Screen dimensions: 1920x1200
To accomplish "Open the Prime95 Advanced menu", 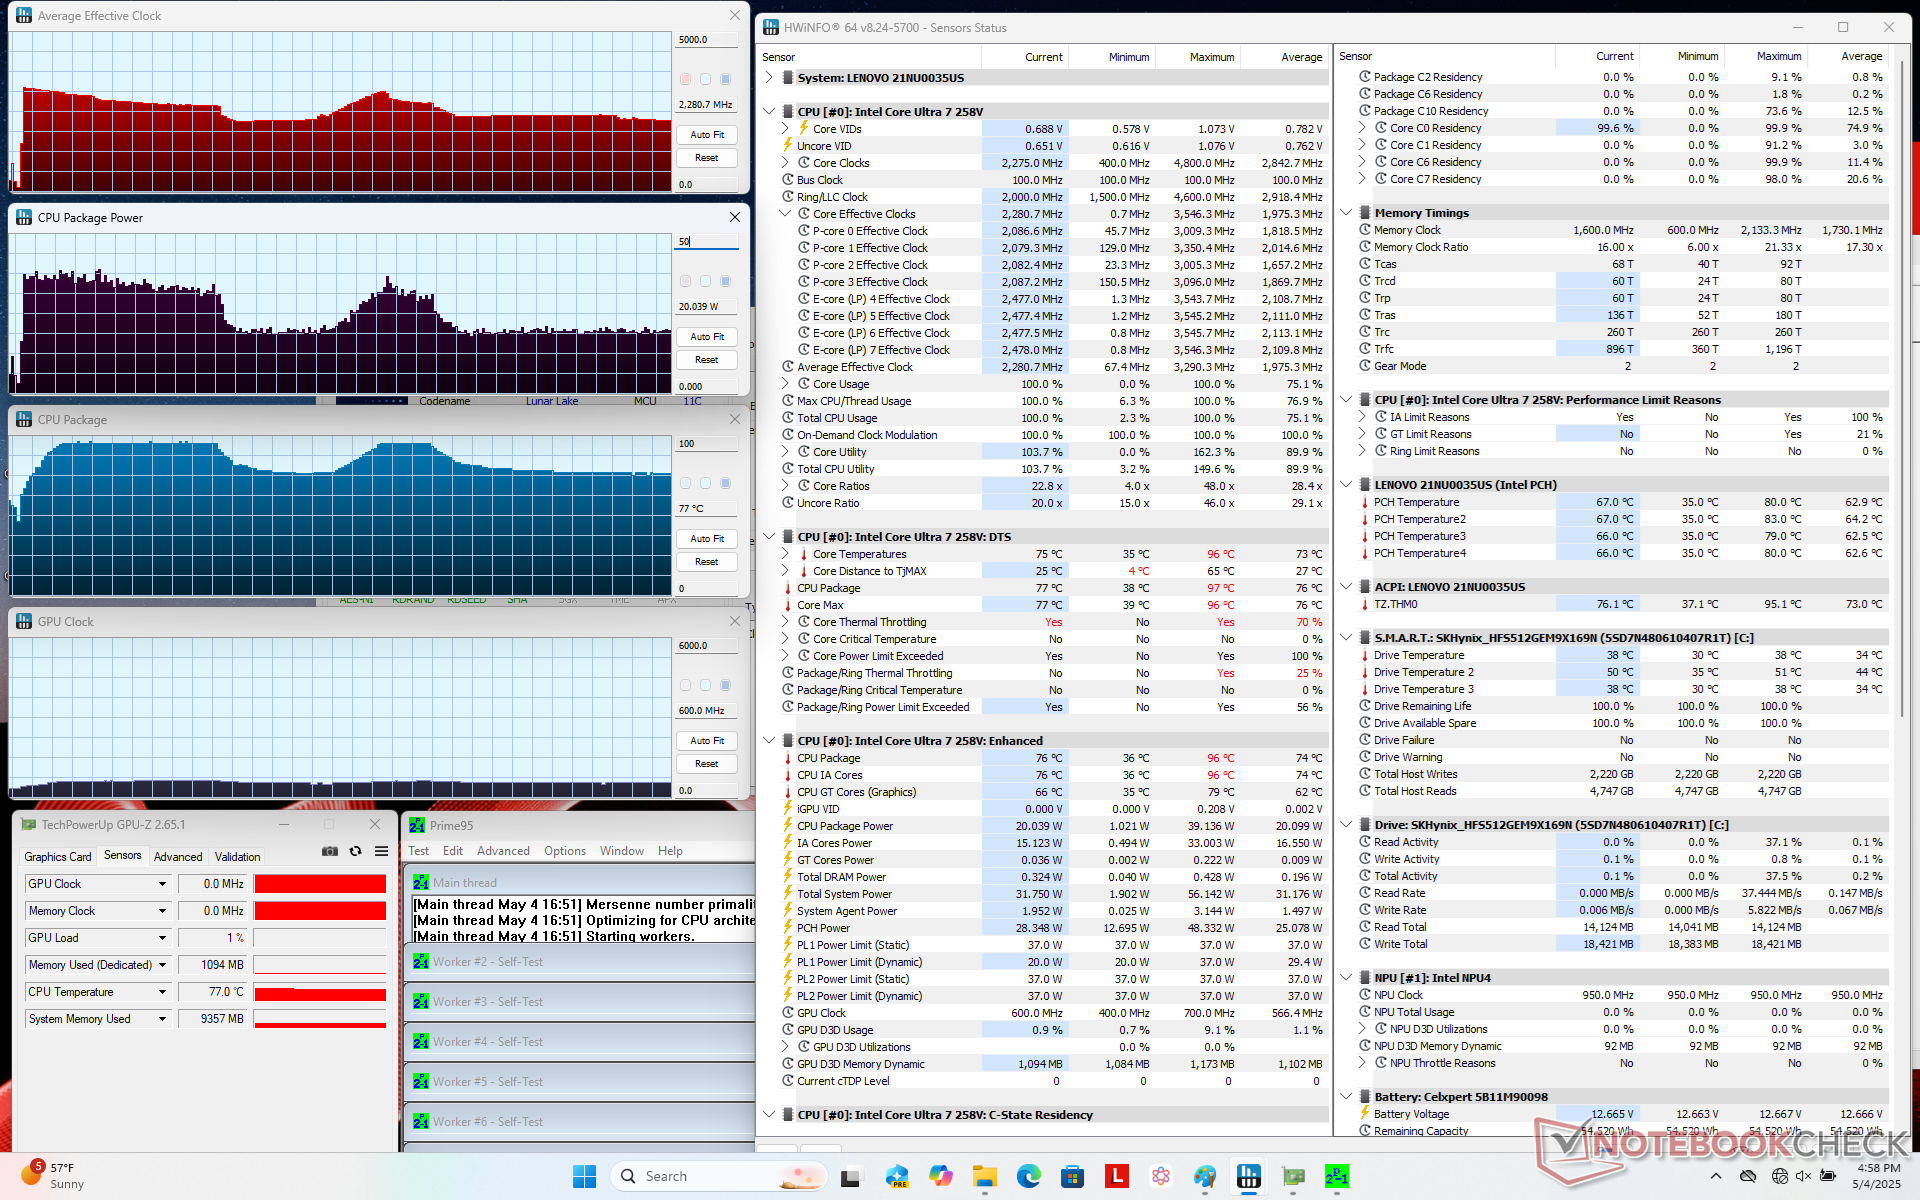I will coord(503,851).
